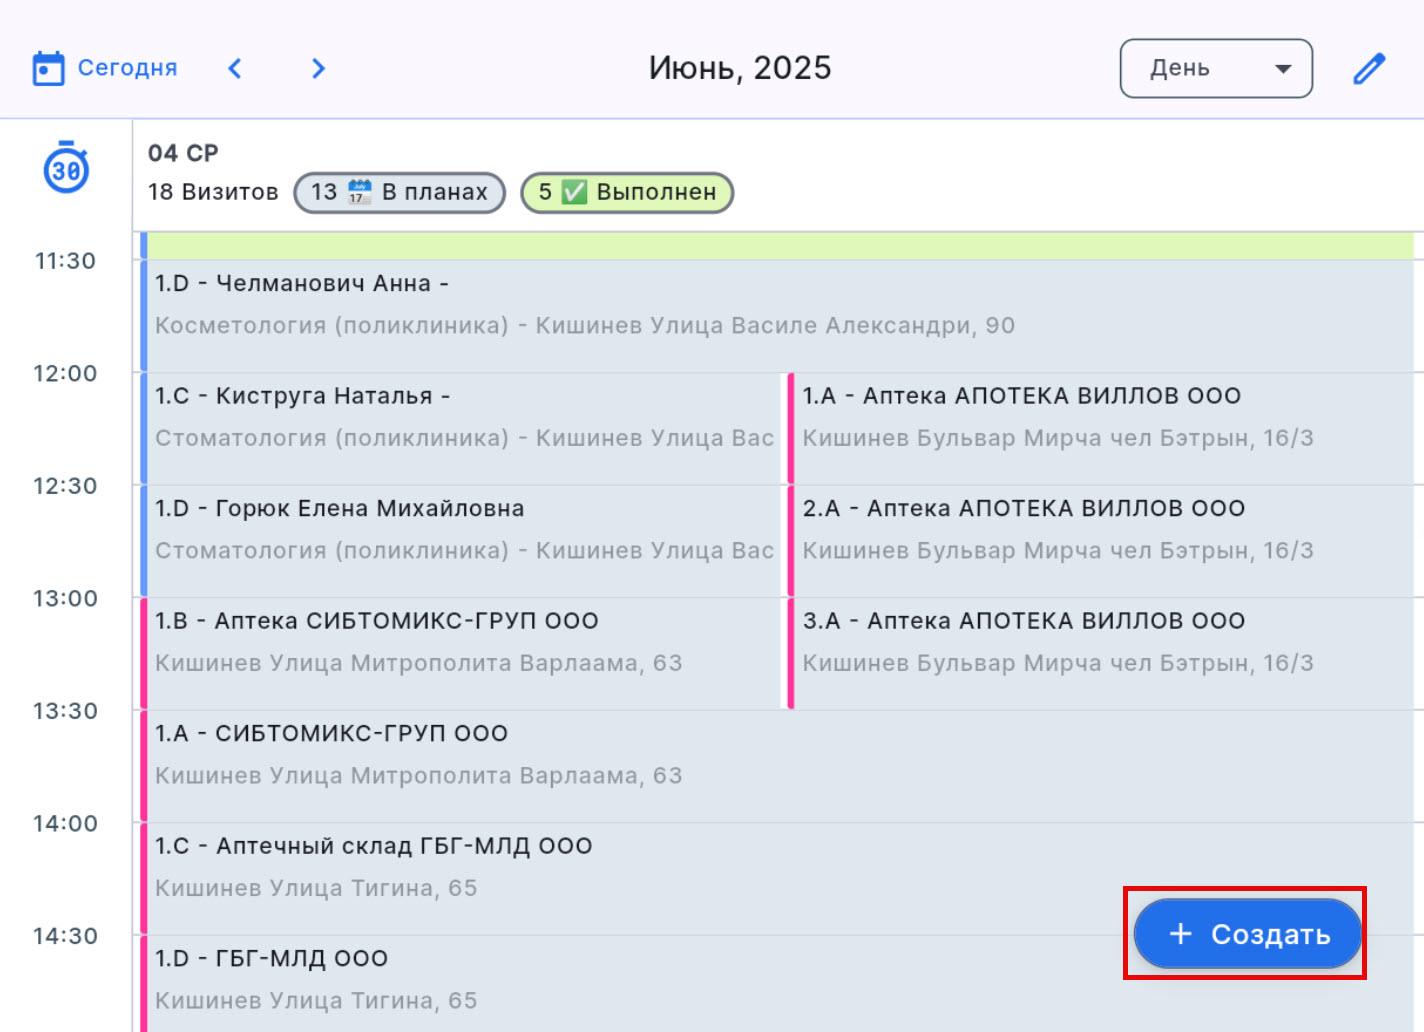Click the calendar icon next to Сегодня

coord(47,67)
